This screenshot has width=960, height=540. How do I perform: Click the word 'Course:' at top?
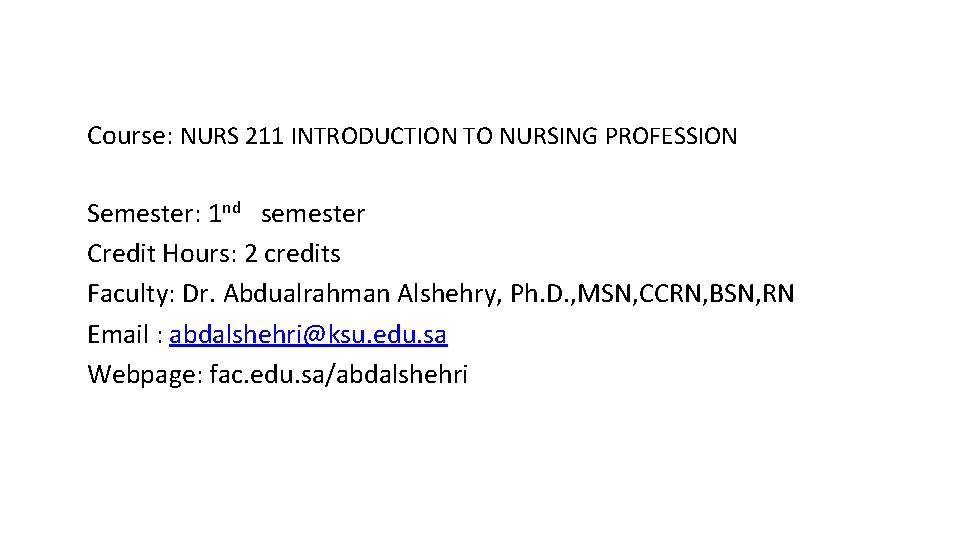(130, 135)
